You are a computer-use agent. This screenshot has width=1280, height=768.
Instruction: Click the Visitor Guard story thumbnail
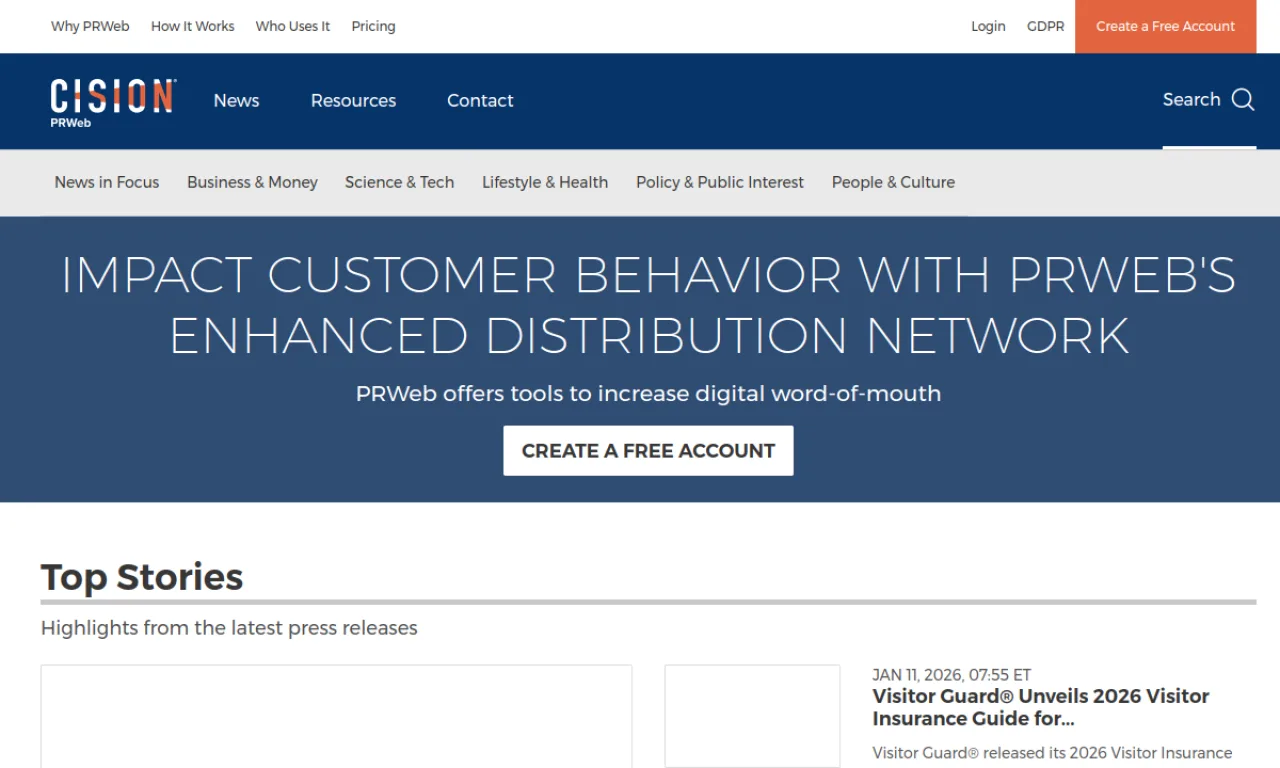tap(752, 716)
